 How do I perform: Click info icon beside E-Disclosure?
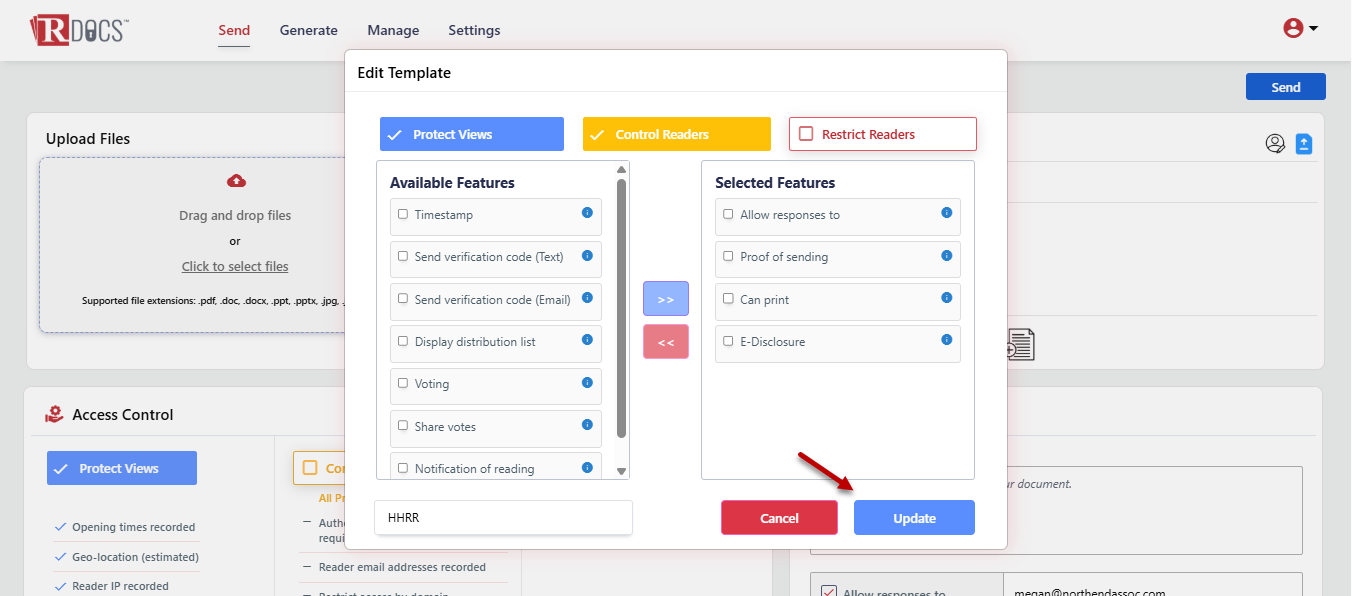946,340
